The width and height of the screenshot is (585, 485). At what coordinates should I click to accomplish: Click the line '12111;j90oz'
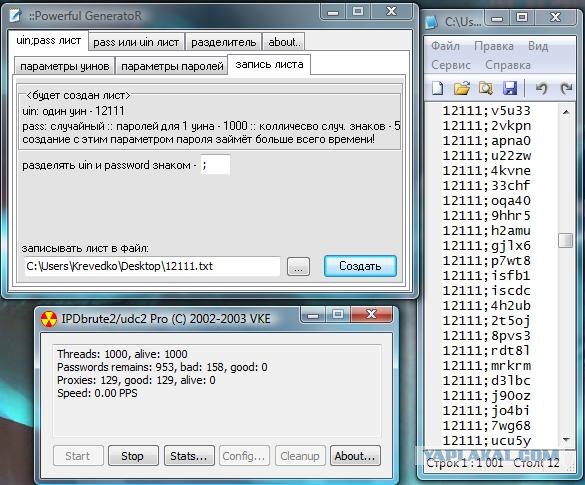487,395
